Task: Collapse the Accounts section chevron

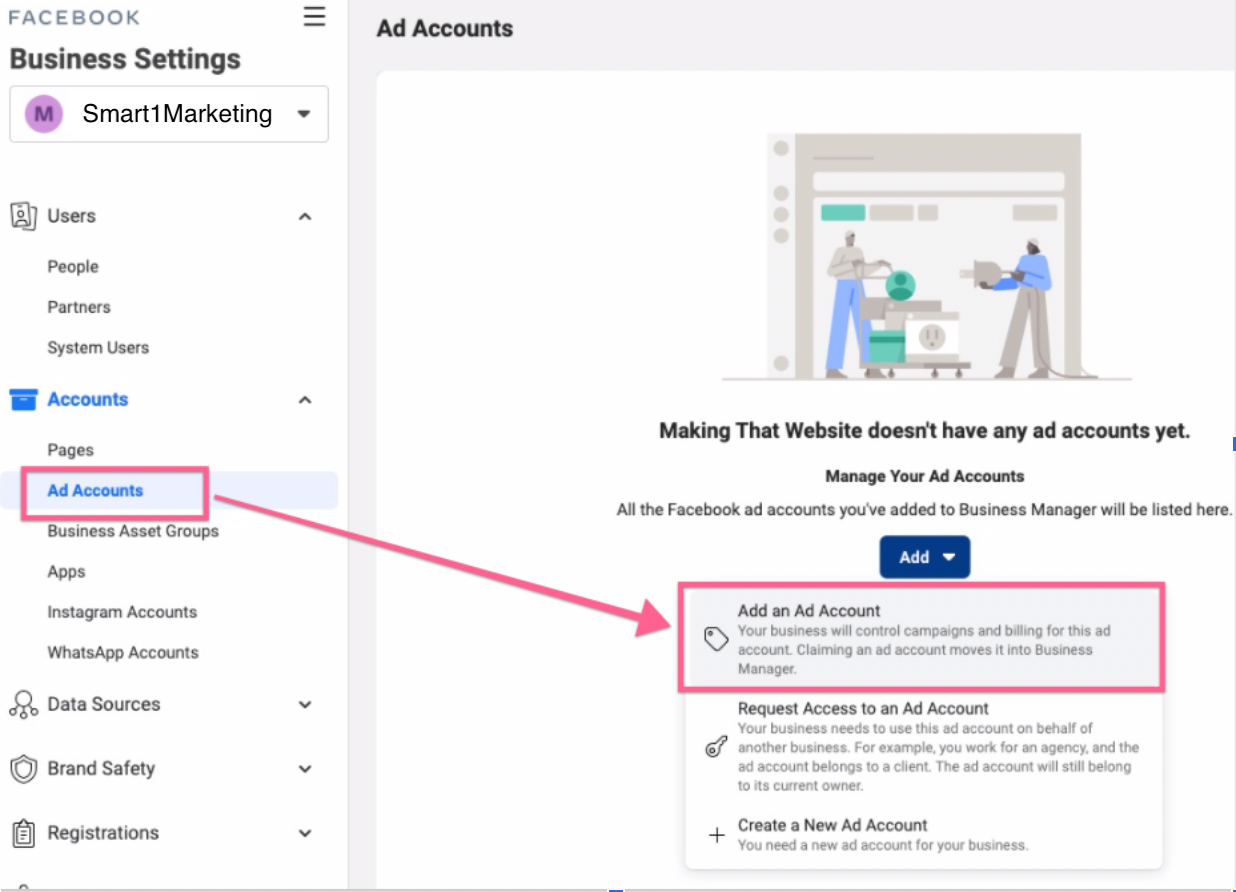Action: (x=305, y=400)
